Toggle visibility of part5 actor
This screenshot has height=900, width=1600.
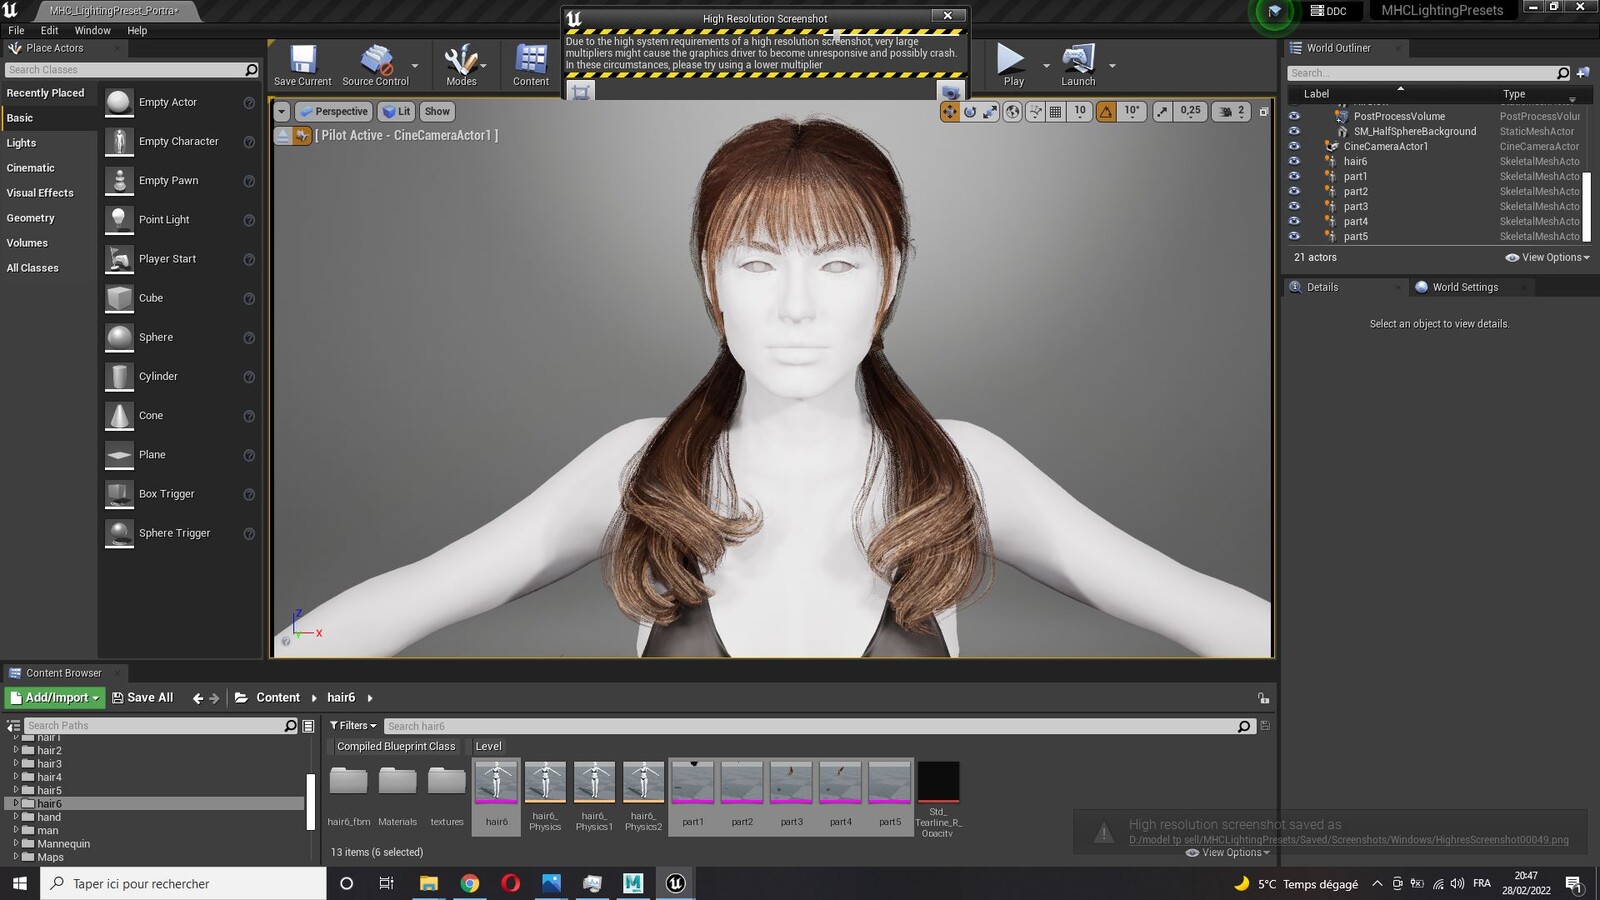click(1294, 236)
